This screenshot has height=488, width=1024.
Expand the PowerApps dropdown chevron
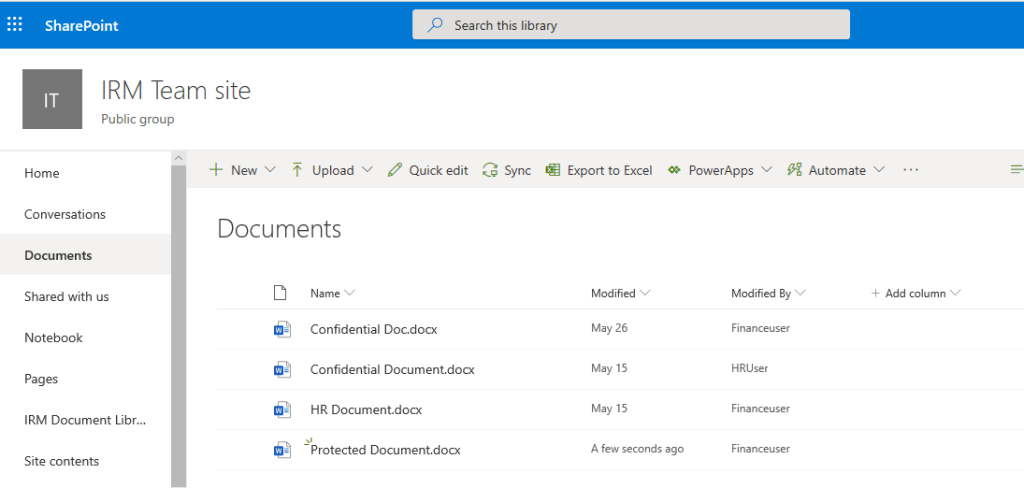pos(767,170)
